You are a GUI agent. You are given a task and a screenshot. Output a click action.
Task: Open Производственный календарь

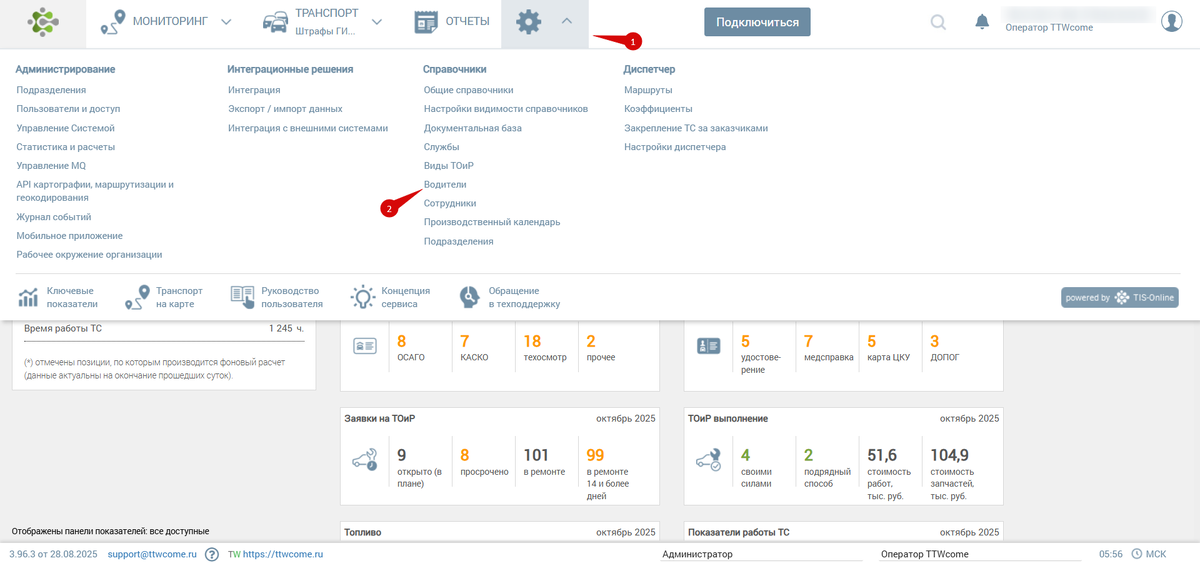492,222
